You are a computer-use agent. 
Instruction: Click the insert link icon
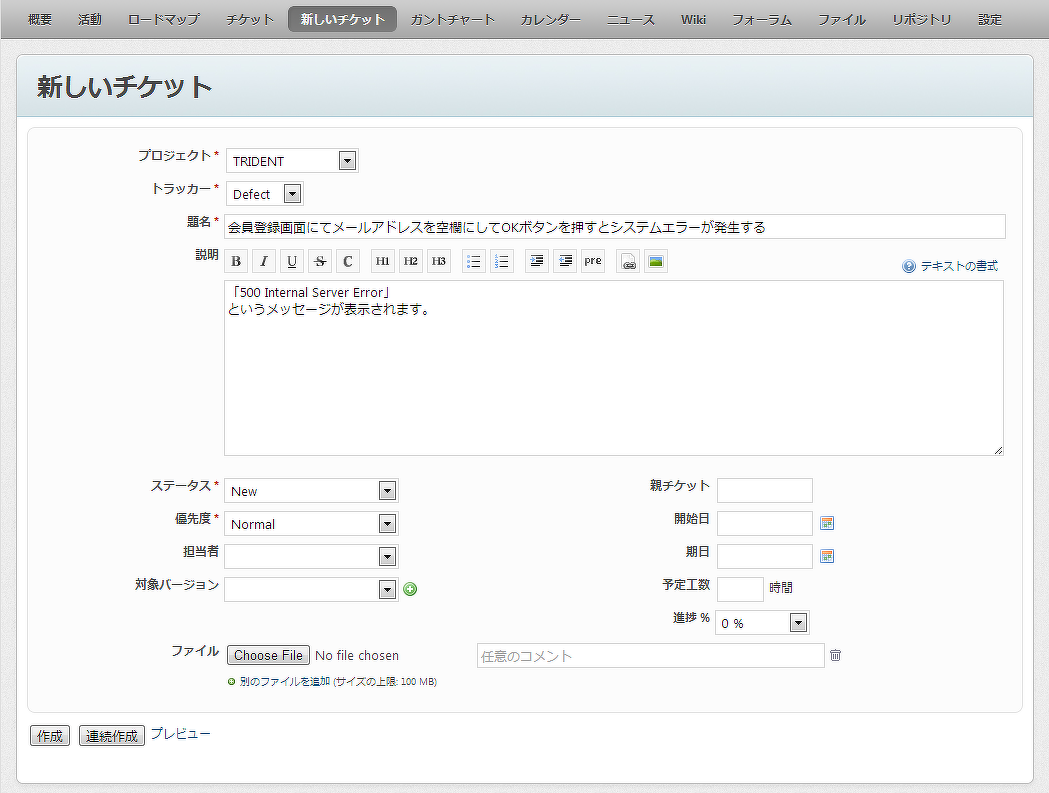click(x=628, y=261)
